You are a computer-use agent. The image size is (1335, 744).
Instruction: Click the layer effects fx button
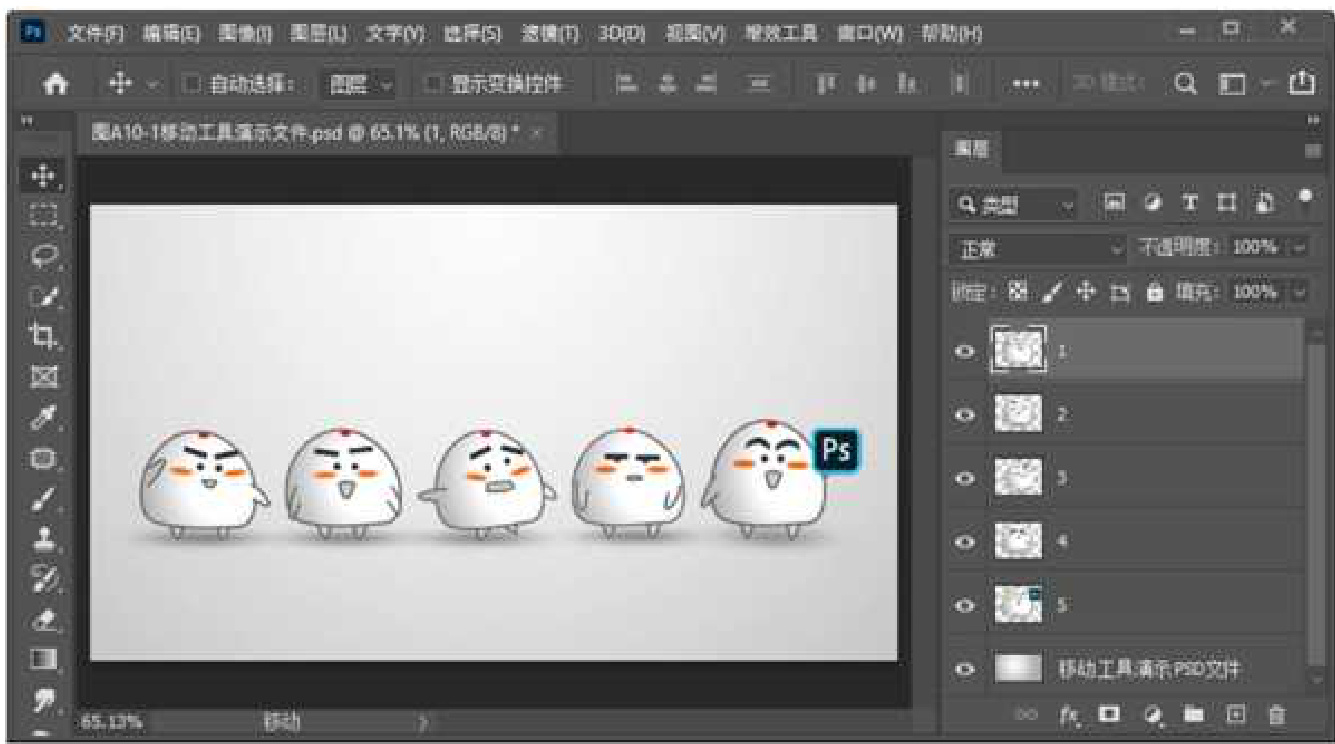(1070, 715)
